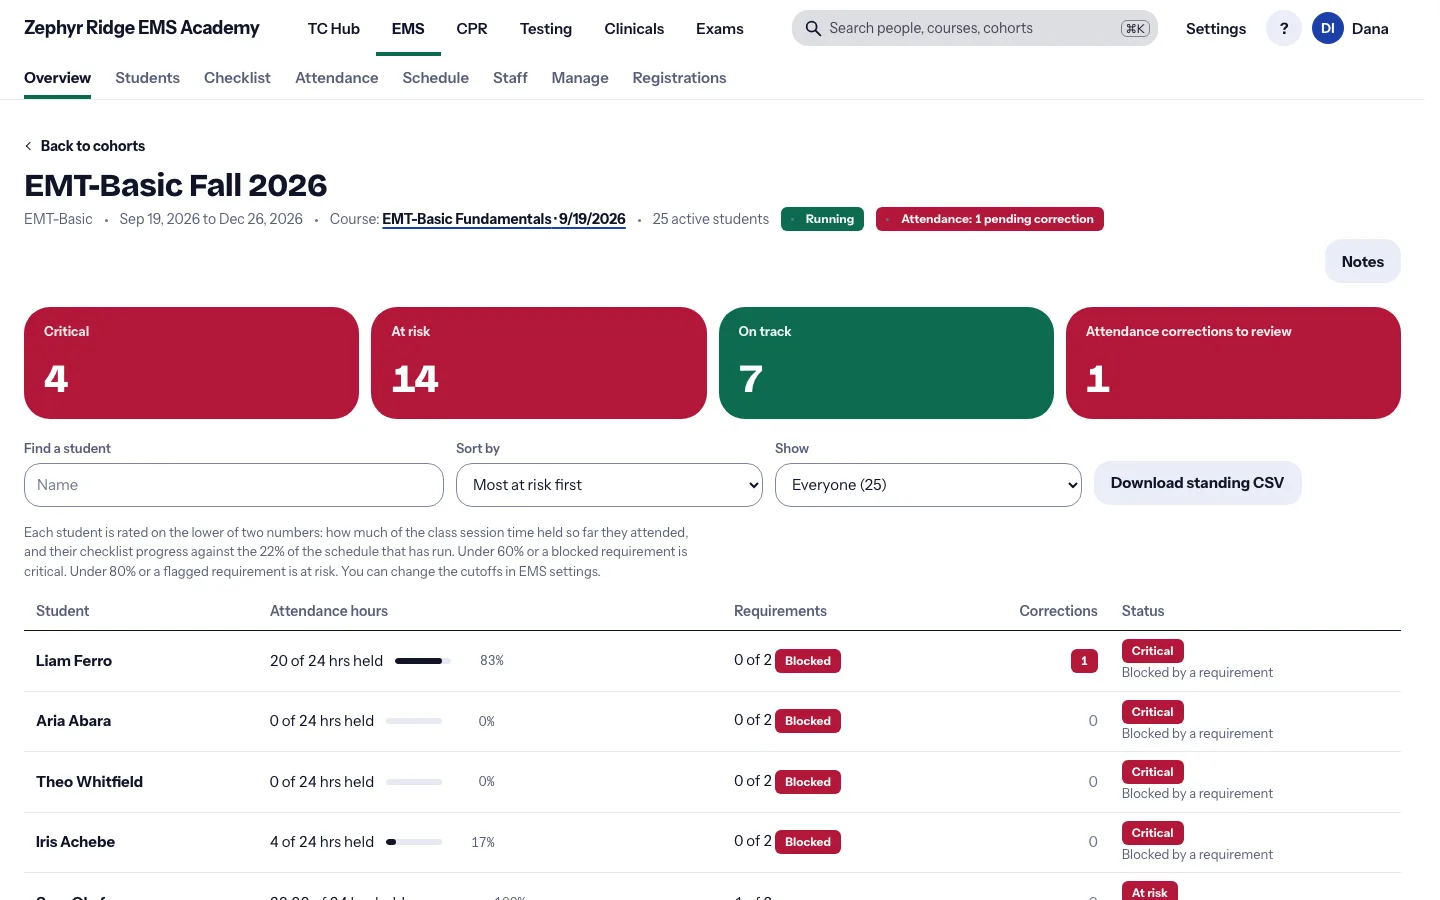Viewport: 1440px width, 900px height.
Task: Open student Aria Abara
Action: click(73, 721)
